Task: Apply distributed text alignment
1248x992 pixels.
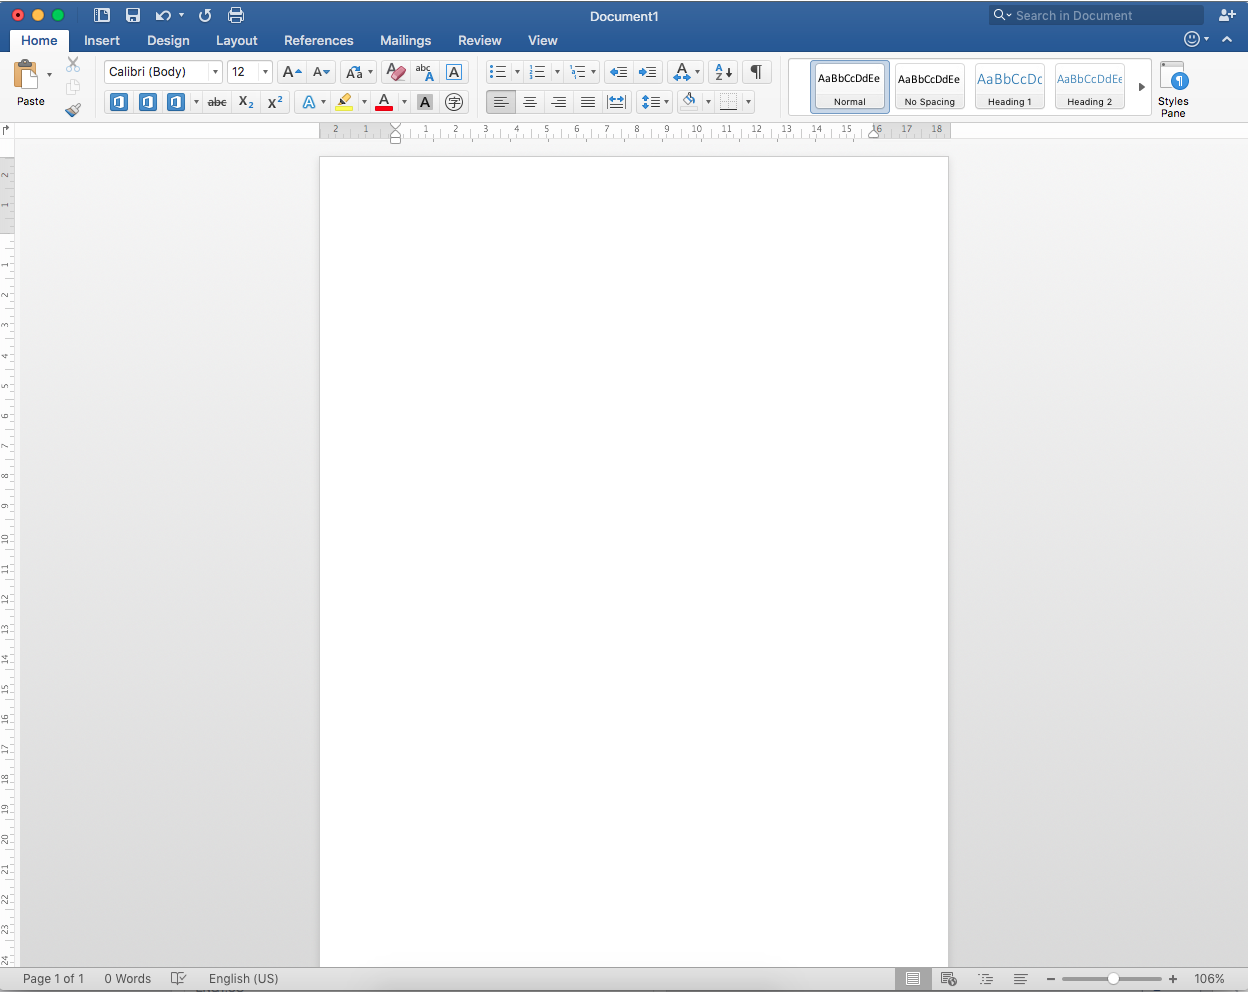Action: coord(617,102)
